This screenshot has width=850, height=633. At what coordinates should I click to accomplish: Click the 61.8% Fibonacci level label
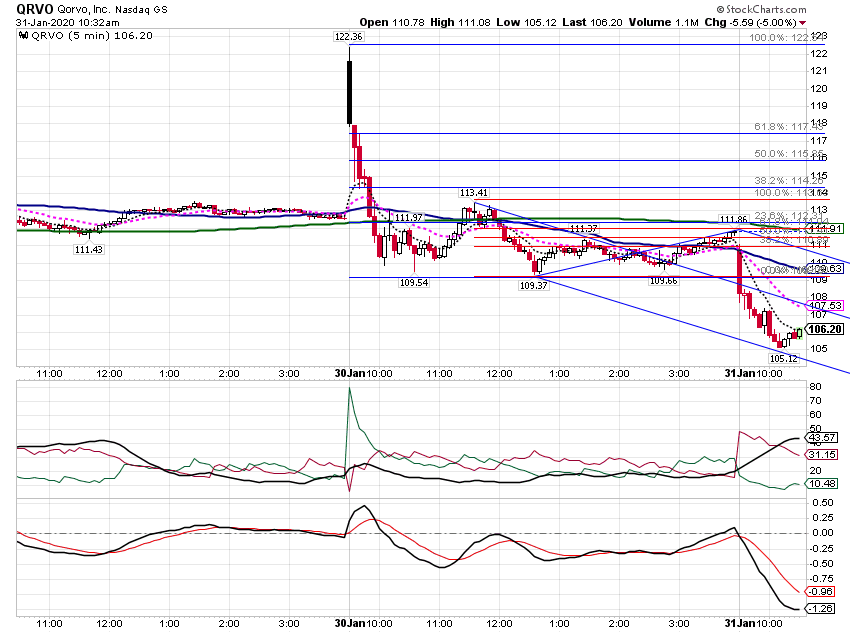789,127
